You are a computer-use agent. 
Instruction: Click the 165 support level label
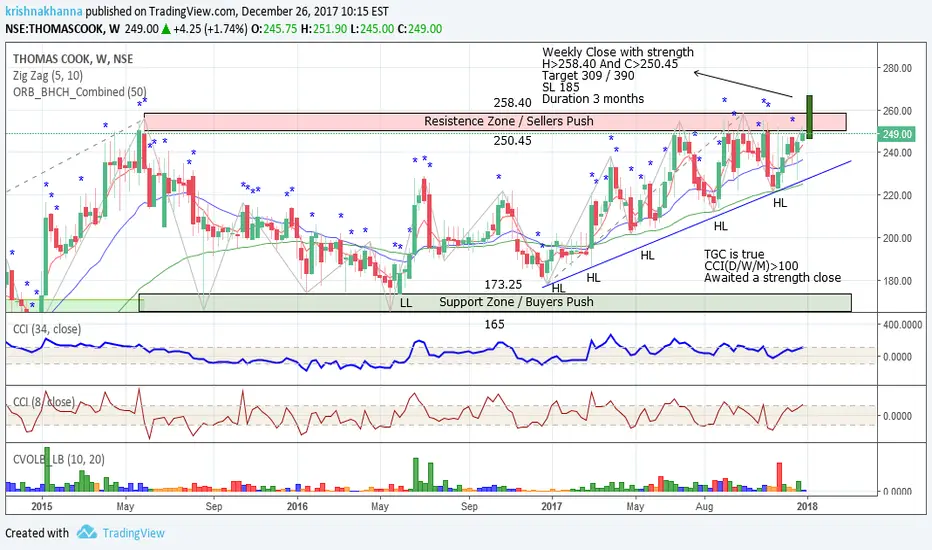pos(495,325)
